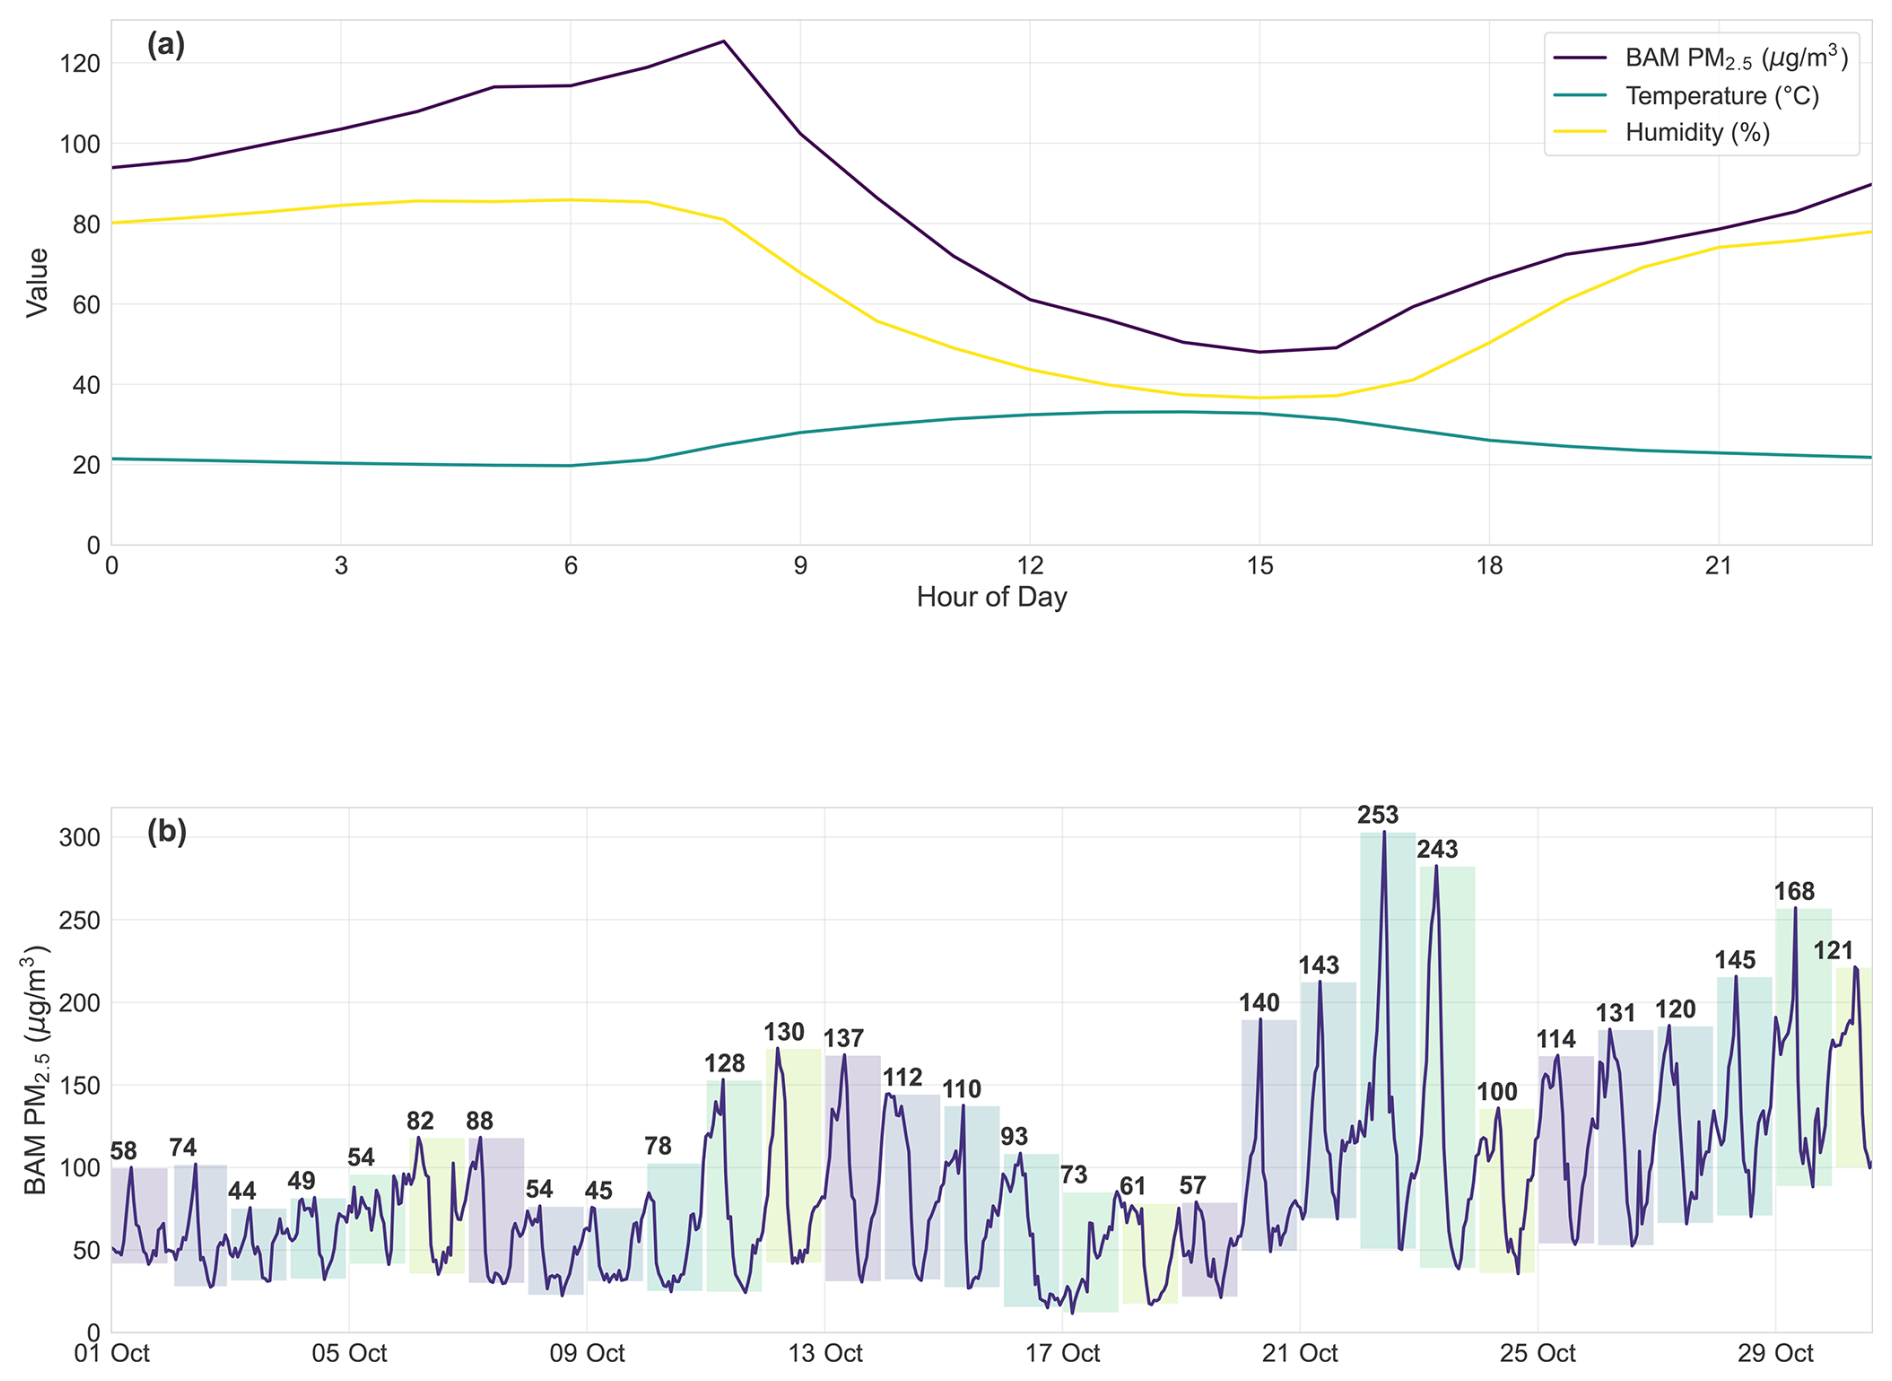Click the panel (a) label

click(x=166, y=45)
